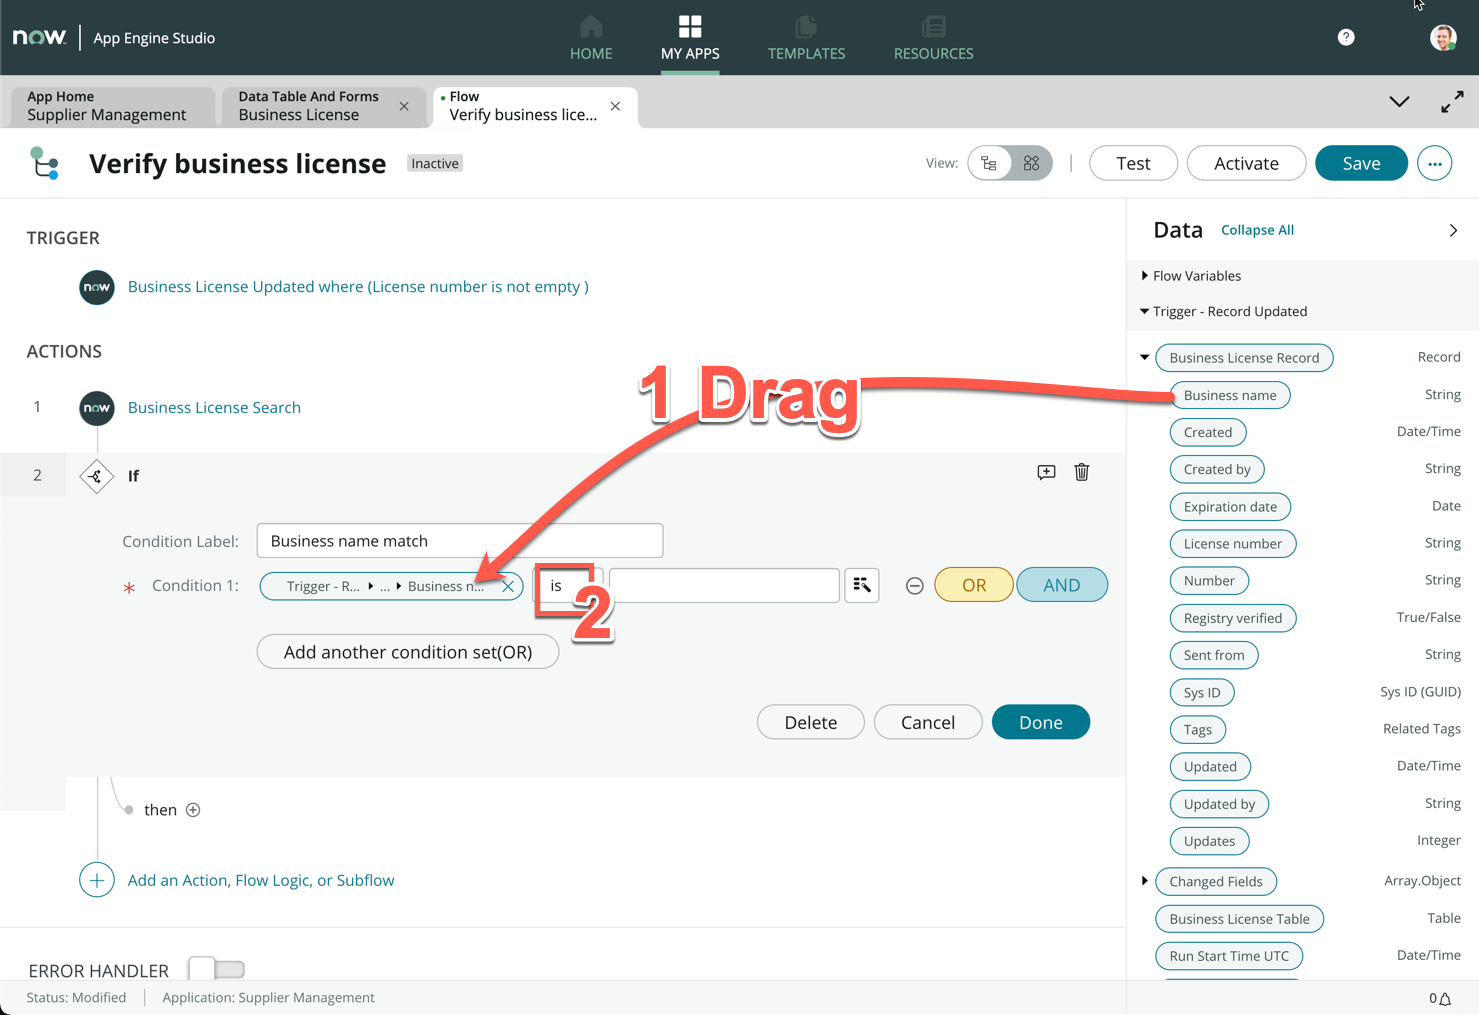
Task: Expand the flow editor to fullscreen
Action: click(x=1452, y=102)
